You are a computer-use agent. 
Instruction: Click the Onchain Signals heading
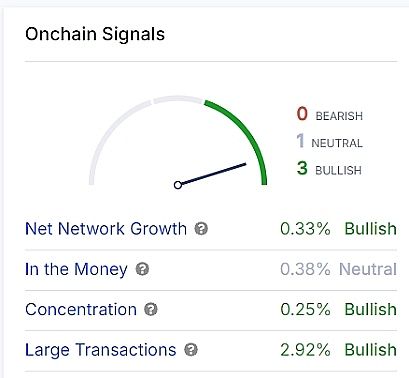[x=95, y=34]
